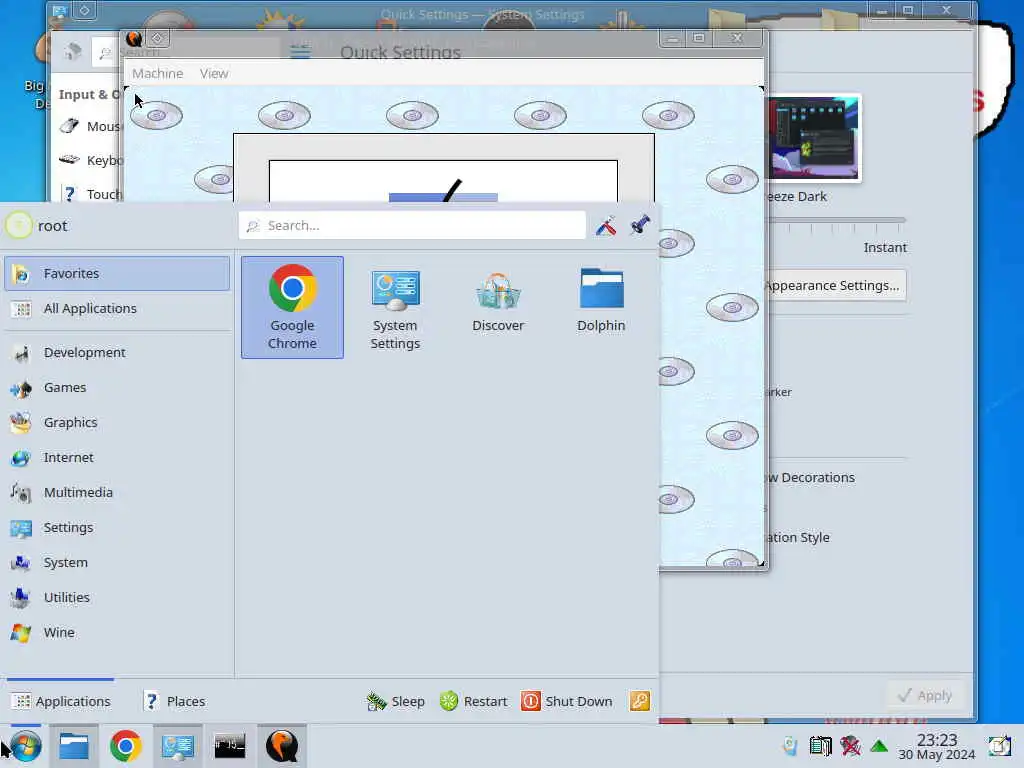Open the Graphics category
Viewport: 1024px width, 768px height.
[117, 423]
